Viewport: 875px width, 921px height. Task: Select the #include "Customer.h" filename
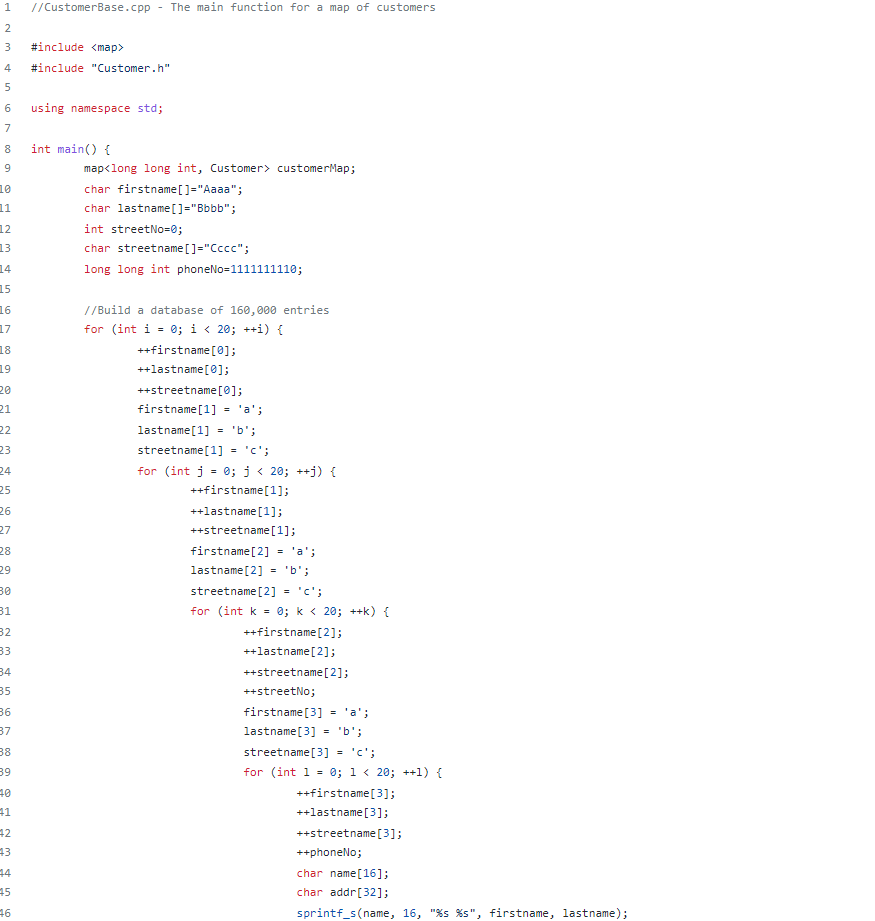(130, 68)
